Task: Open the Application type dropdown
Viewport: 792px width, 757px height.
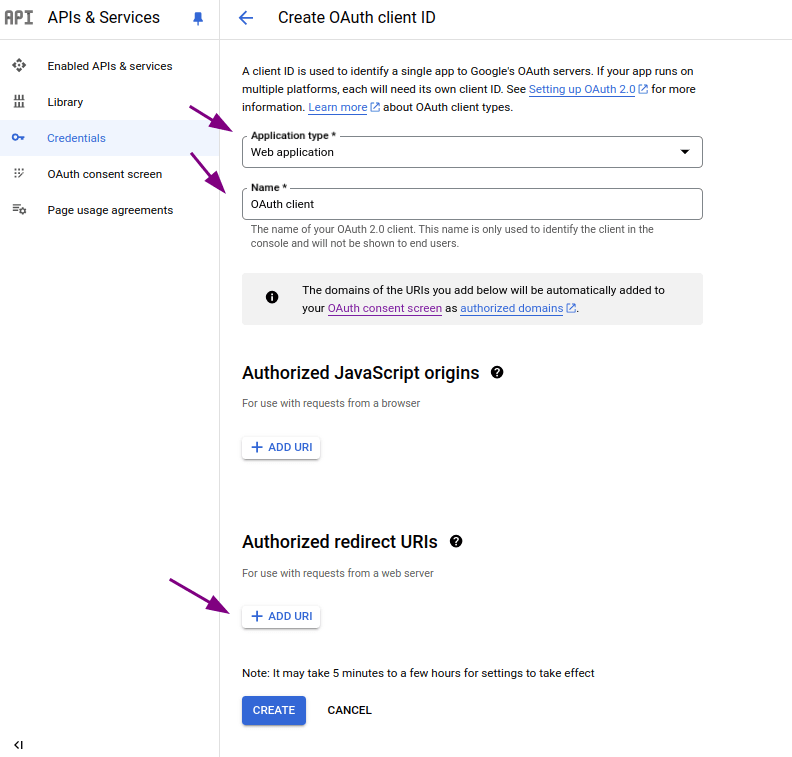Action: click(x=472, y=152)
